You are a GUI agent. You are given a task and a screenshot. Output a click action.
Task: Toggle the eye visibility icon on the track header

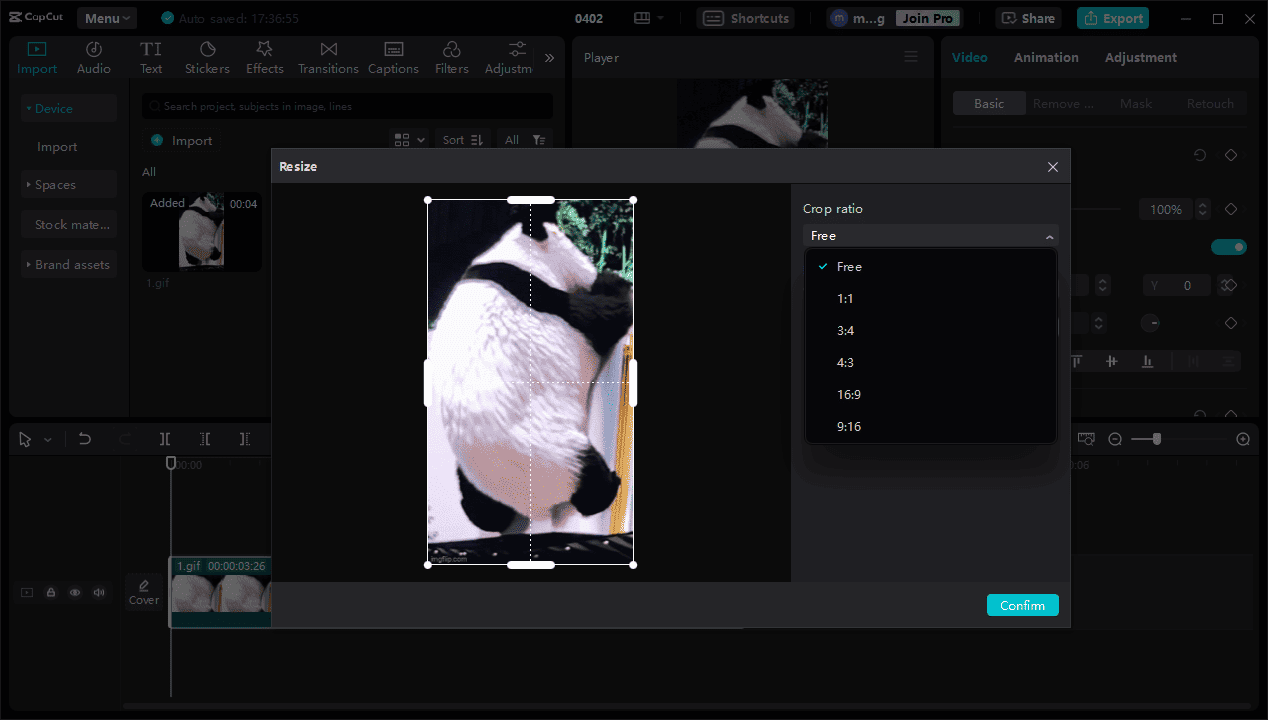75,592
